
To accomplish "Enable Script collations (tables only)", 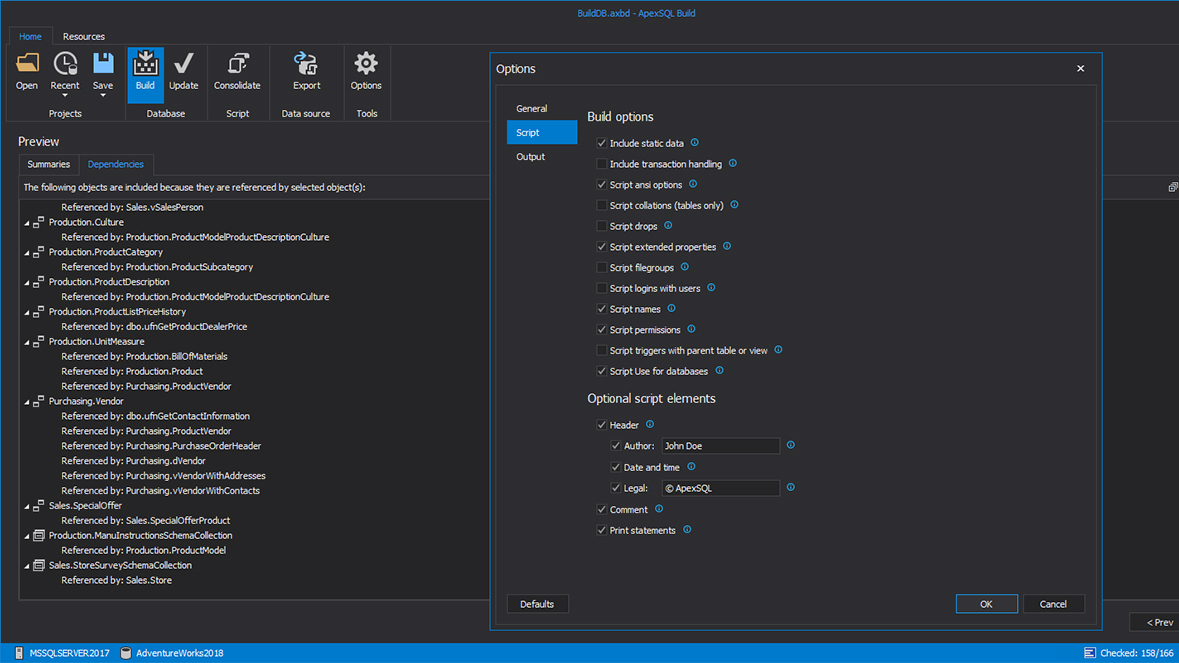I will [602, 205].
